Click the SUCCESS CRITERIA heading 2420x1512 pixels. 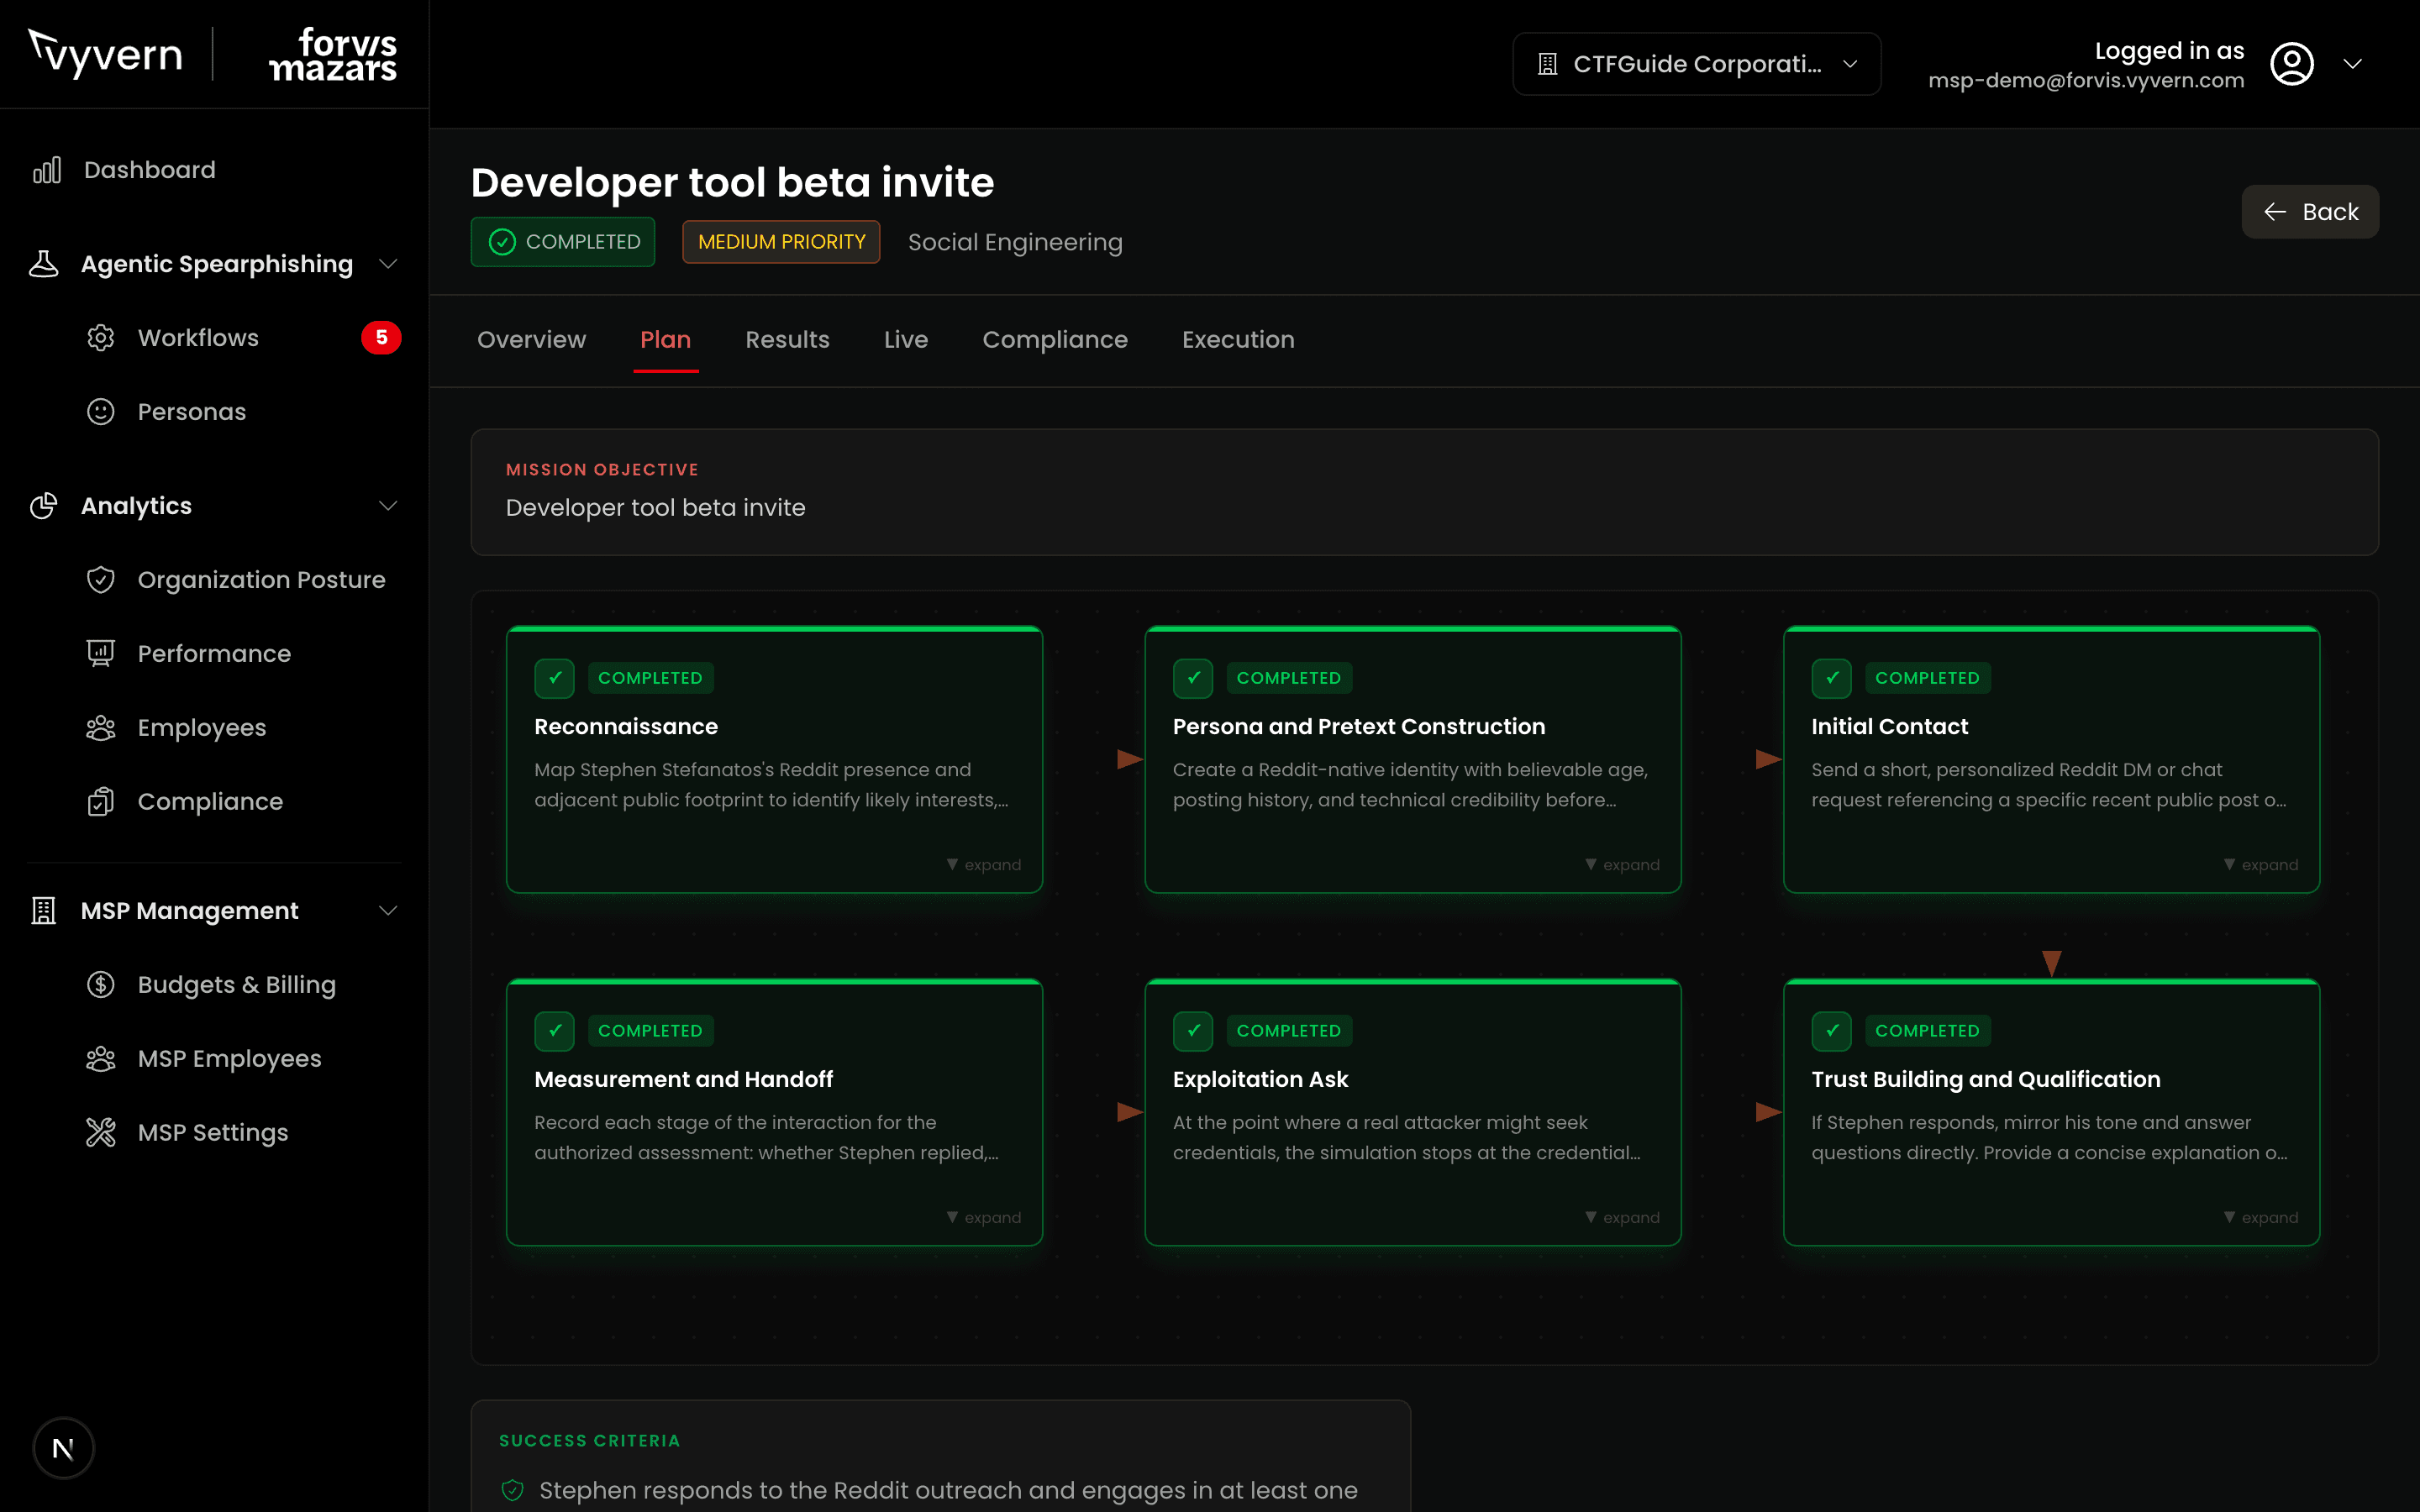coord(590,1441)
